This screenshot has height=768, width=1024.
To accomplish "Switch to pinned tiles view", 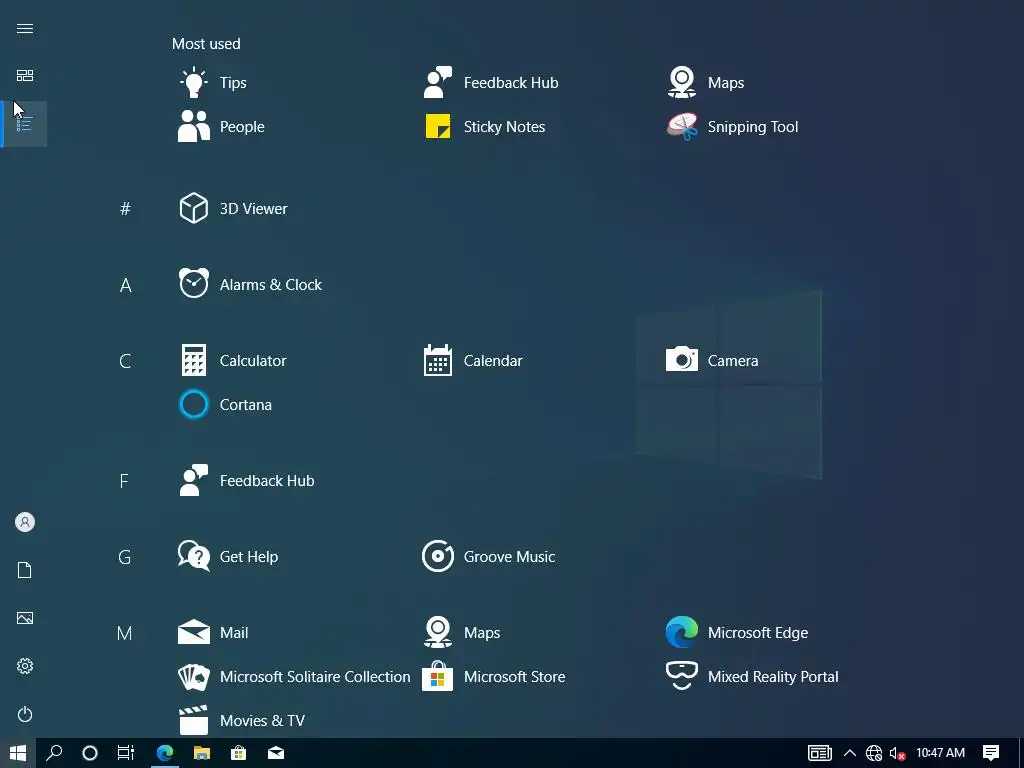I will click(x=25, y=76).
